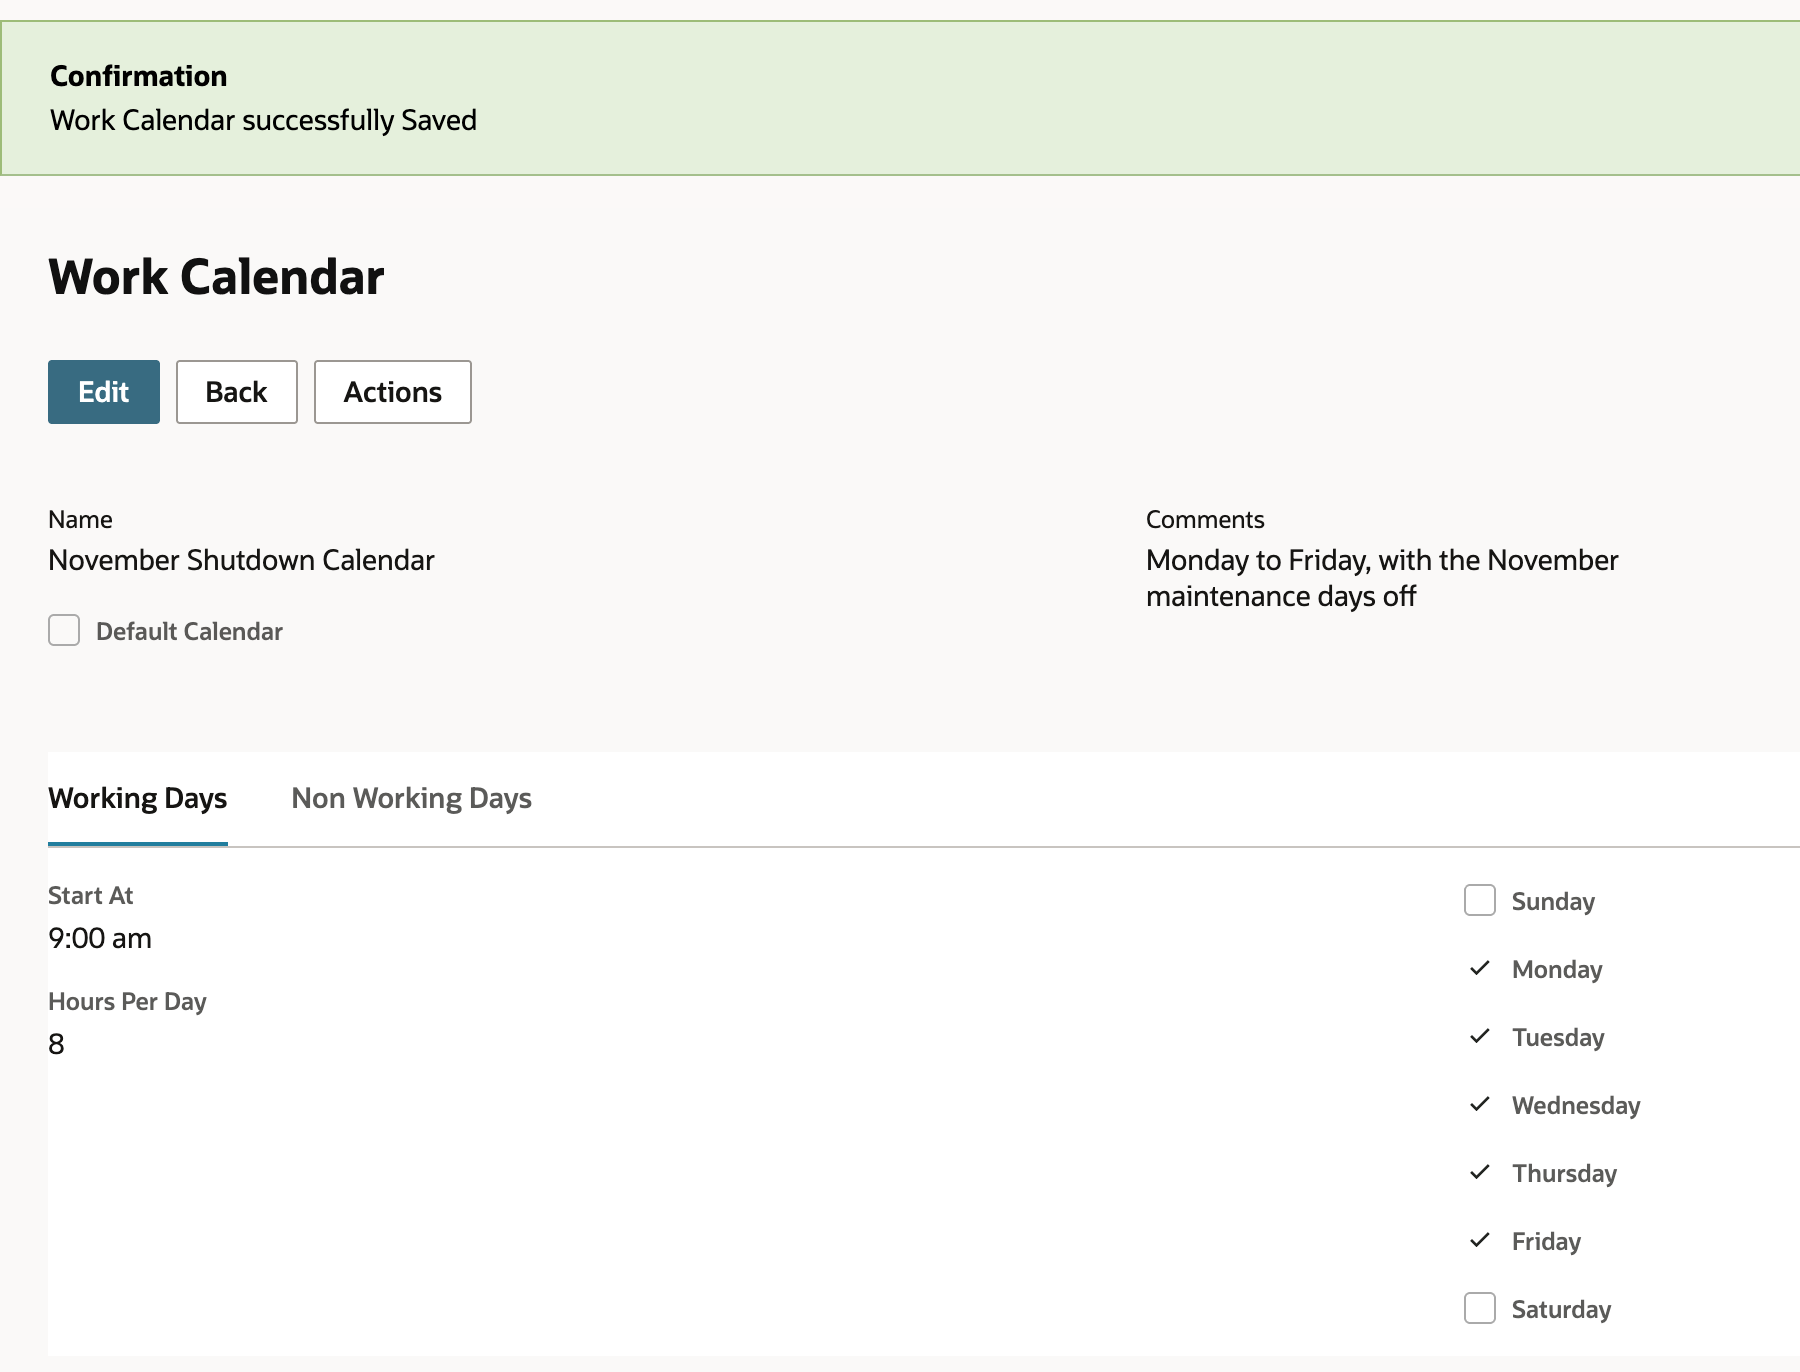Click the comment text about November maintenance
Viewport: 1800px width, 1372px height.
1382,578
